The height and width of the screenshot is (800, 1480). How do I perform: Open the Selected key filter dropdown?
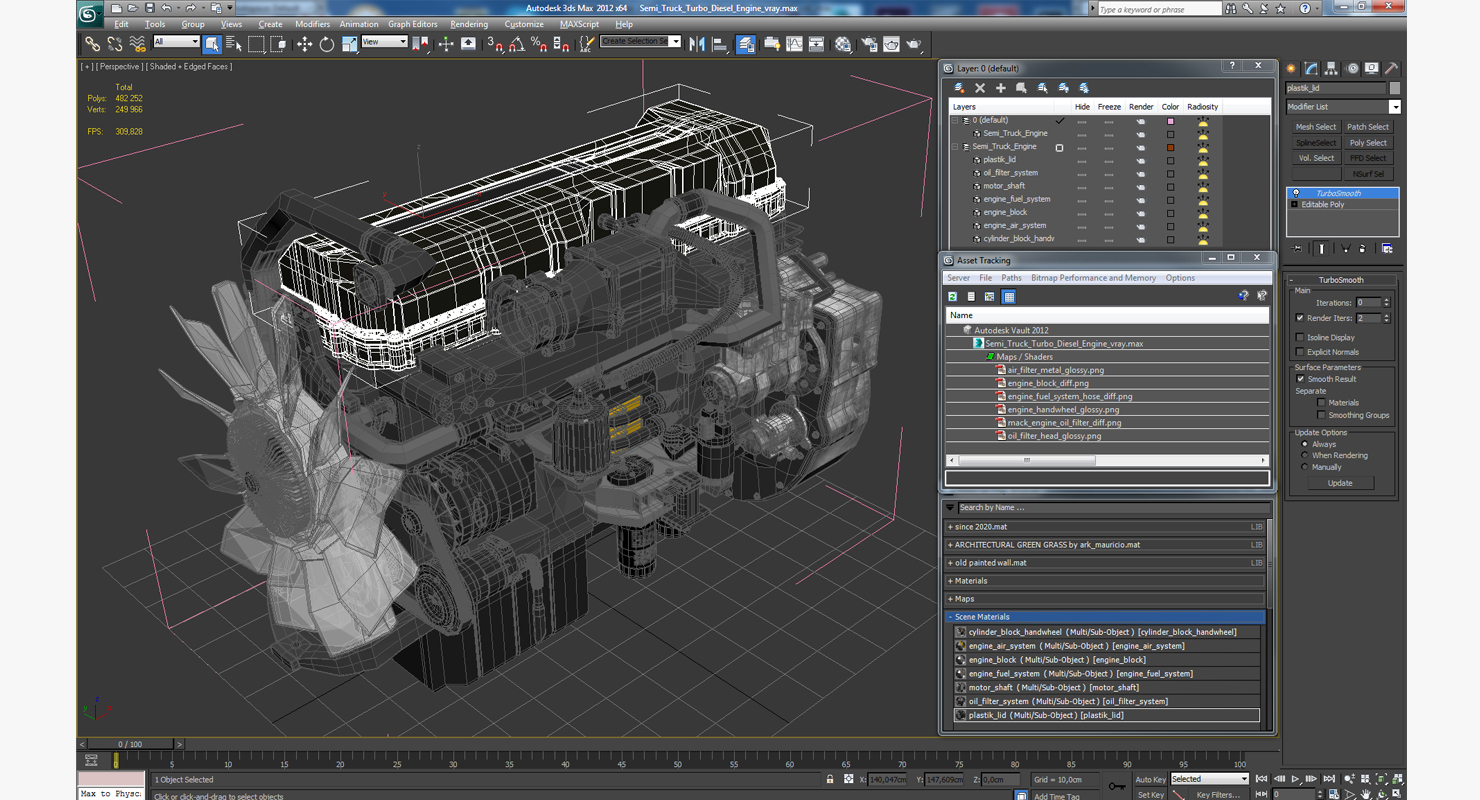tap(1209, 779)
